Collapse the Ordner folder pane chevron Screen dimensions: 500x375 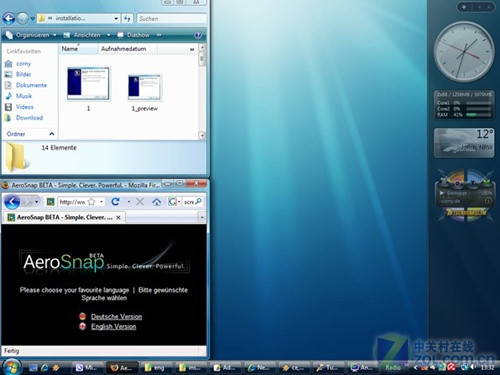(x=52, y=134)
